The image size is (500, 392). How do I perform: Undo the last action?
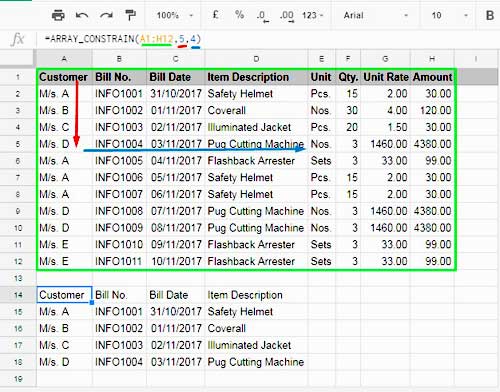coord(82,15)
